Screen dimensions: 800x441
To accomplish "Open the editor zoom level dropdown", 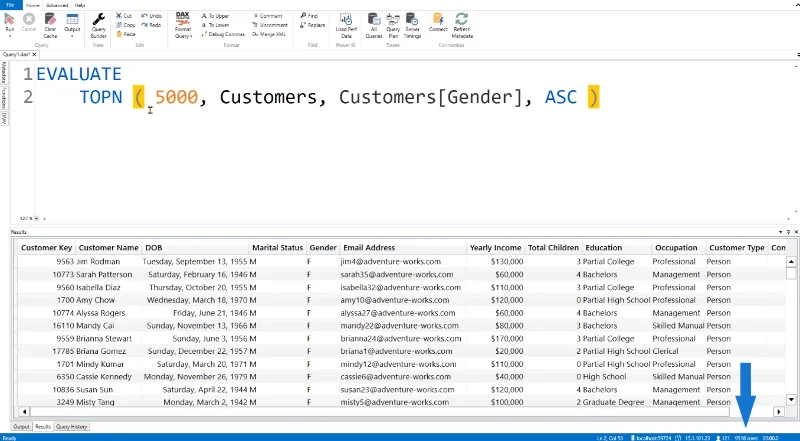I will tap(36, 218).
